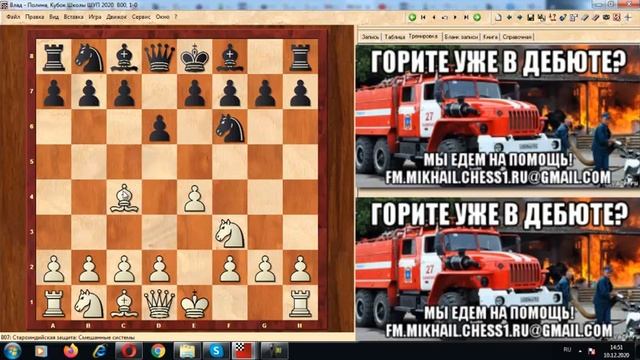This screenshot has width=640, height=360.
Task: Open the media player from the taskbar
Action: [41, 351]
